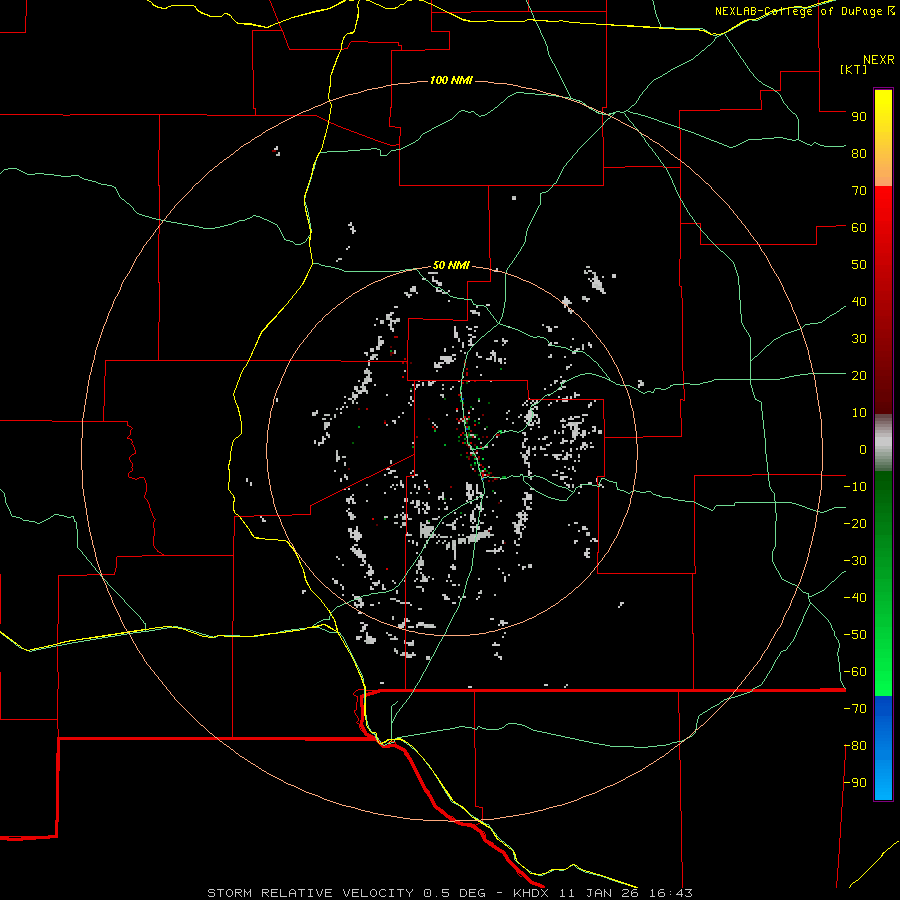Click the "90" tick label on scale
900x900 pixels.
click(x=859, y=117)
